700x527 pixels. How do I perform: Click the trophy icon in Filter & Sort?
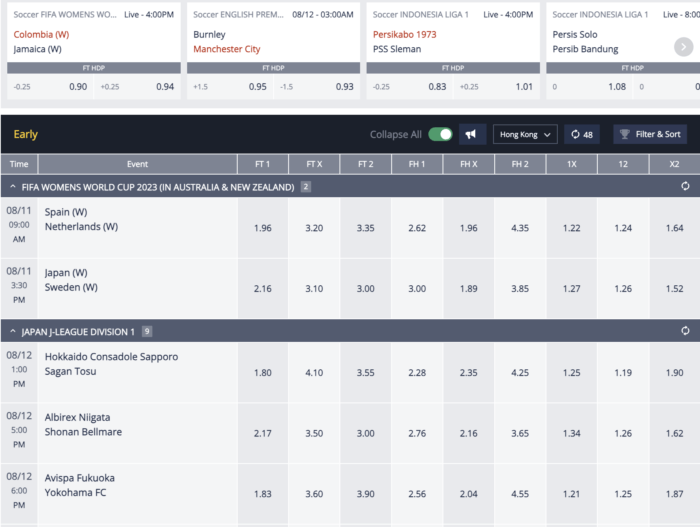point(624,134)
